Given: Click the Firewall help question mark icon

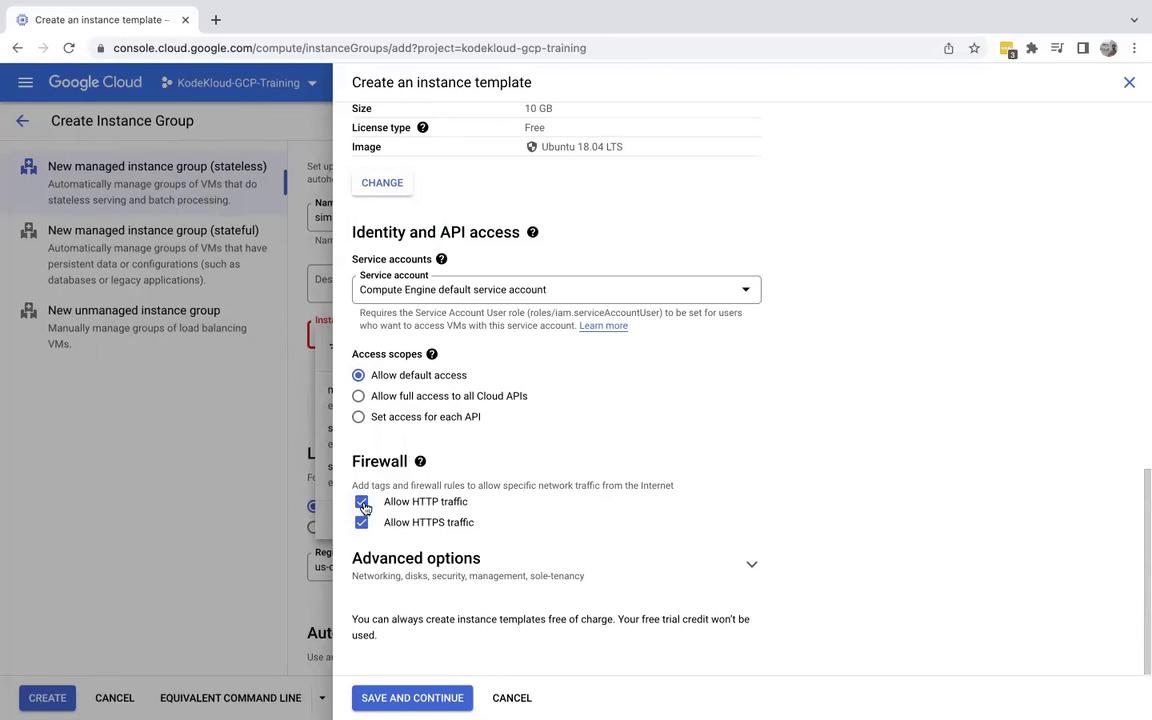Looking at the screenshot, I should [420, 461].
